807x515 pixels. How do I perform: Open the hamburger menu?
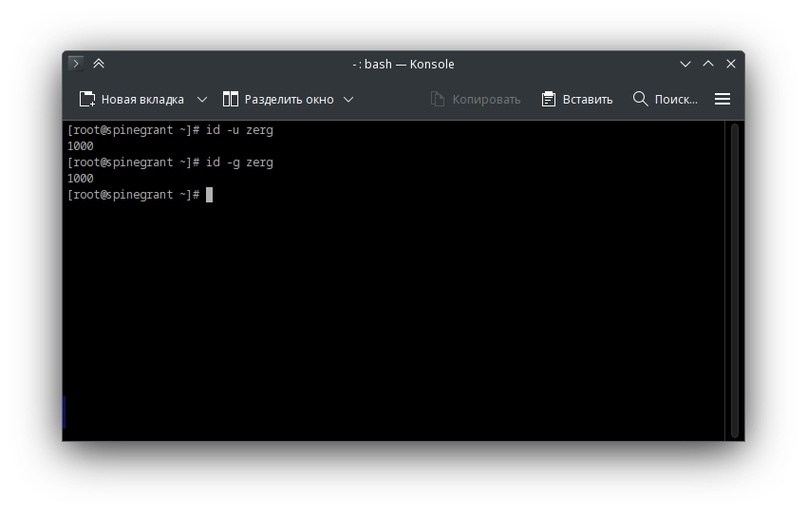click(x=722, y=99)
